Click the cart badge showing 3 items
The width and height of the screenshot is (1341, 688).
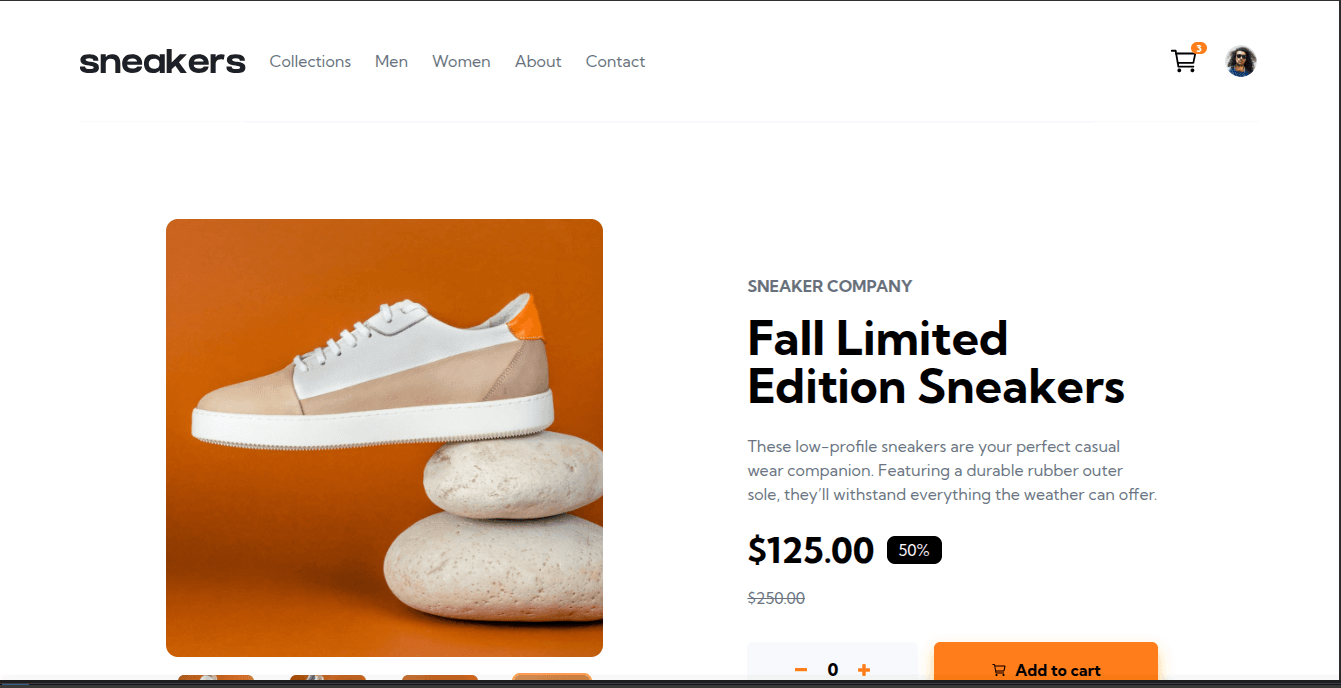tap(1198, 47)
